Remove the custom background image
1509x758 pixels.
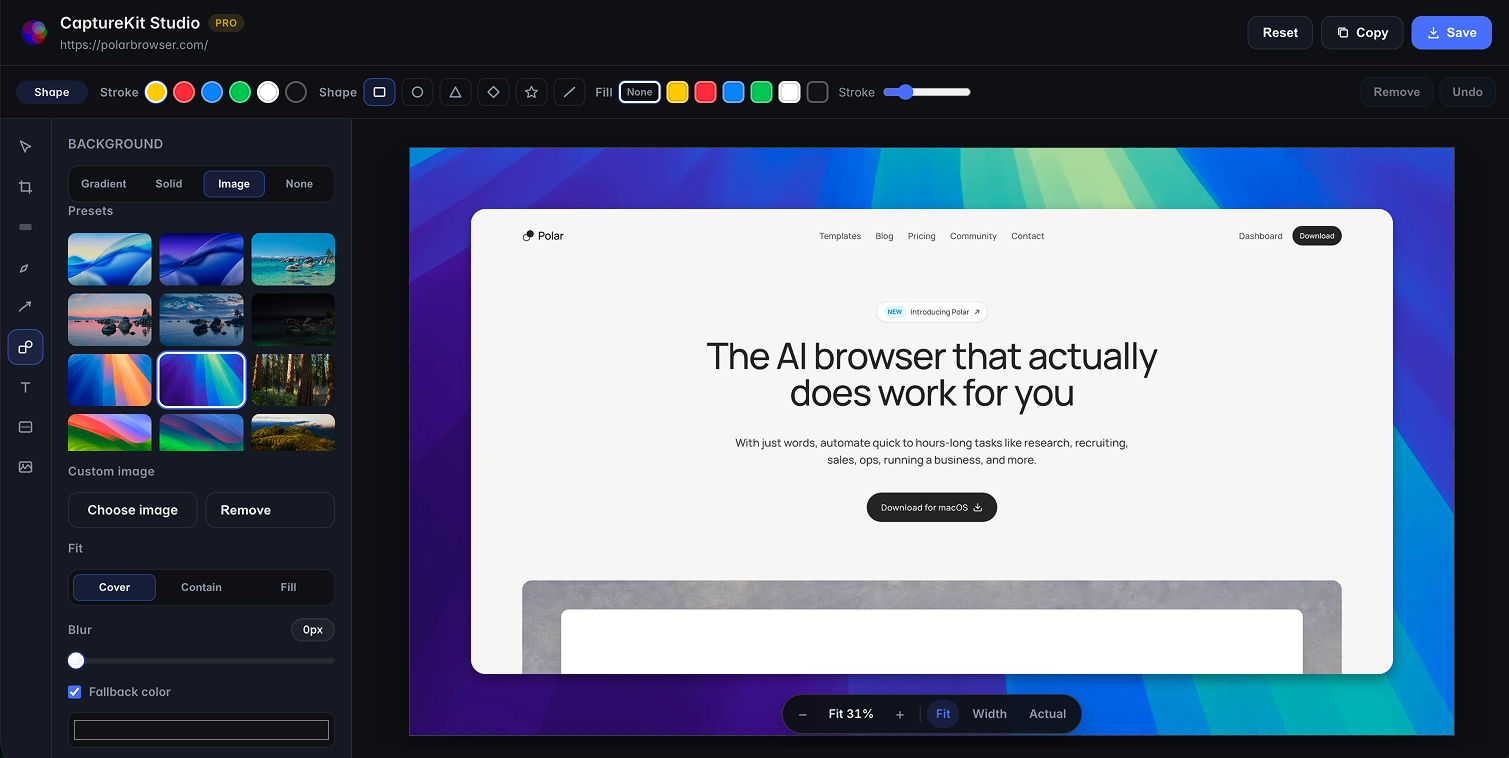(x=270, y=510)
